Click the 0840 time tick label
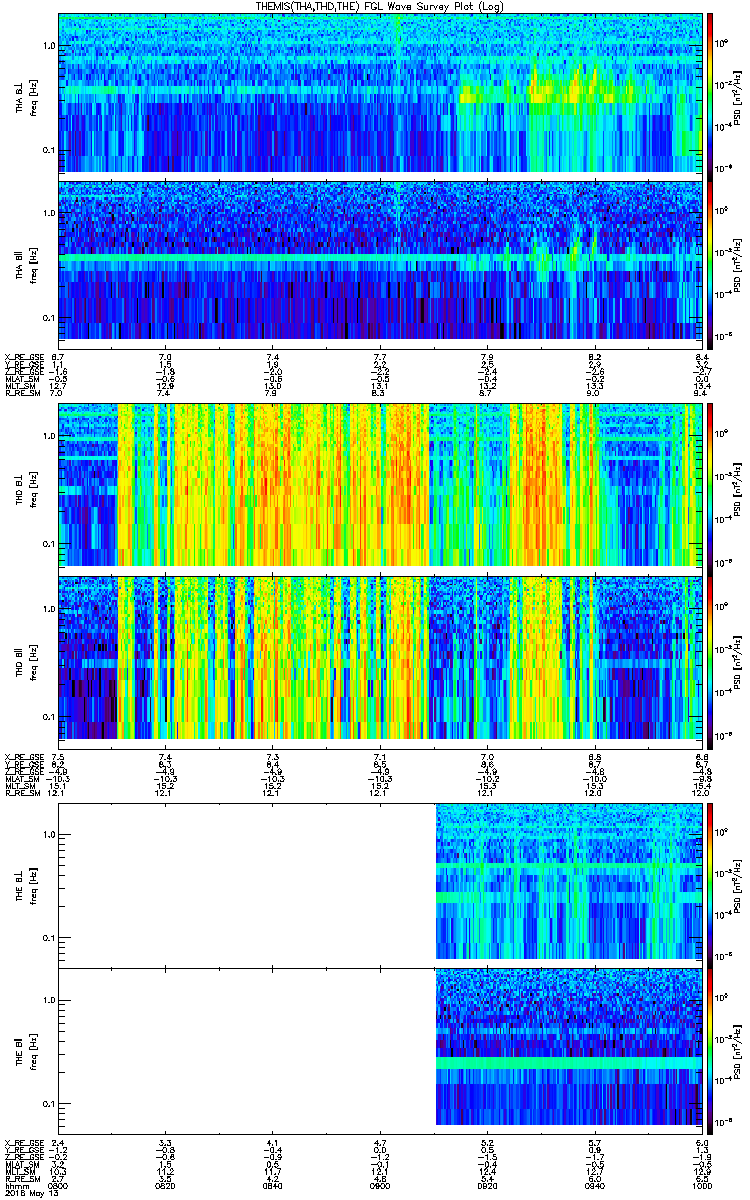 coord(273,1186)
